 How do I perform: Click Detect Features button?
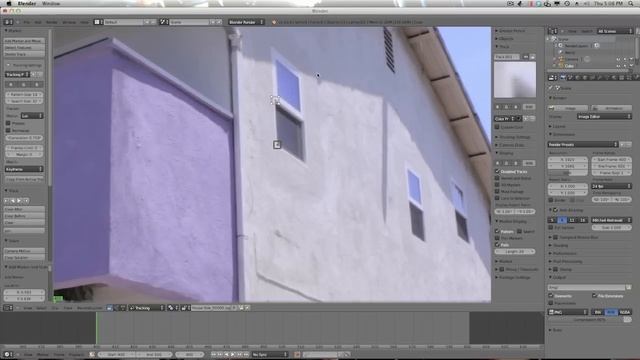pos(24,47)
